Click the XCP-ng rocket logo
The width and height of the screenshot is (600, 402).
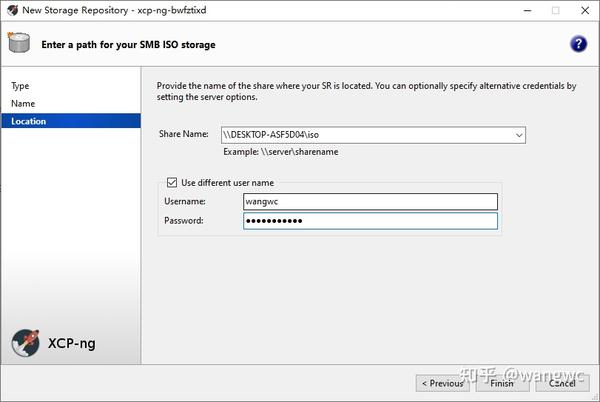(26, 344)
